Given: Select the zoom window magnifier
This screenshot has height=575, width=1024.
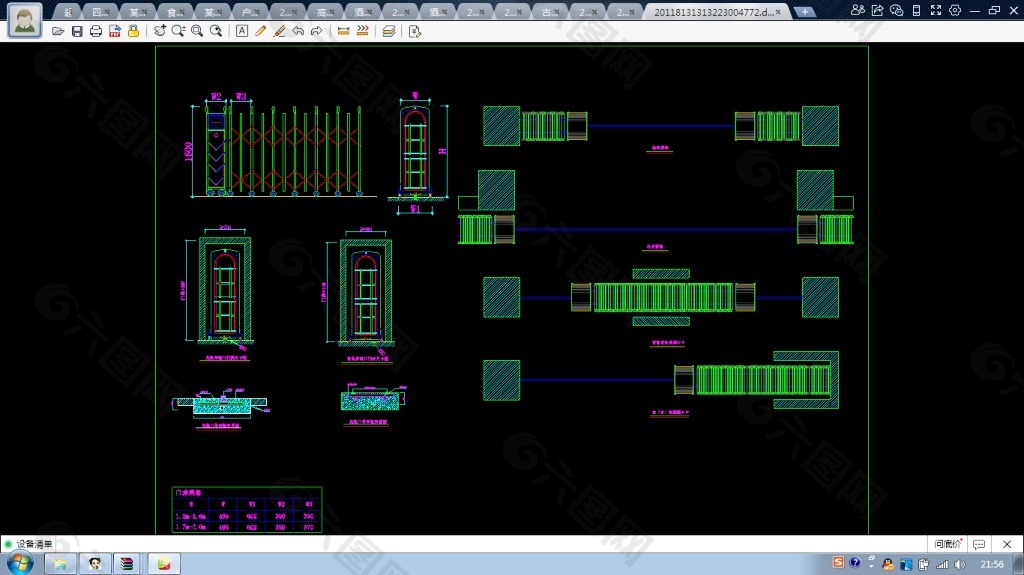Looking at the screenshot, I should tap(197, 31).
